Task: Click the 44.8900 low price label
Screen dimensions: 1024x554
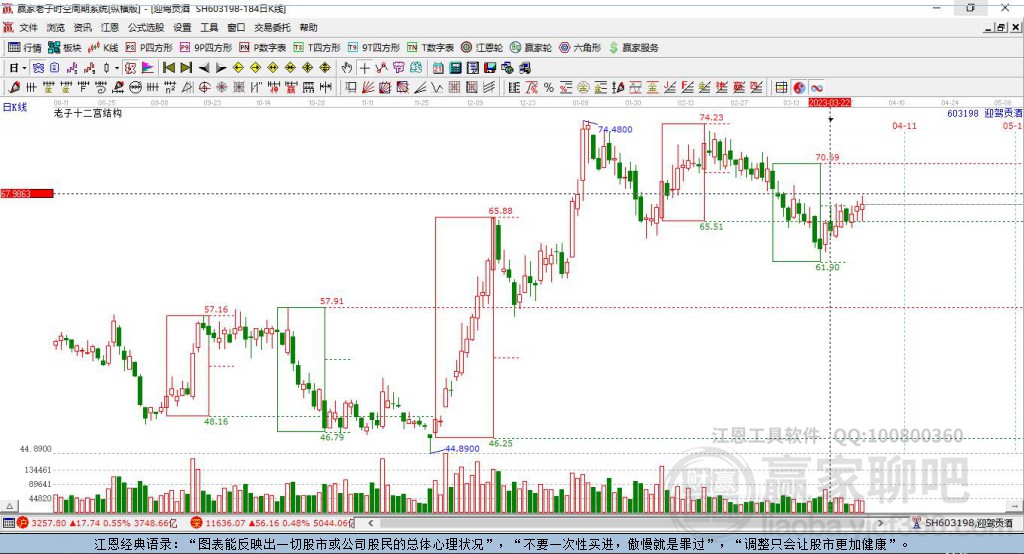Action: 462,449
